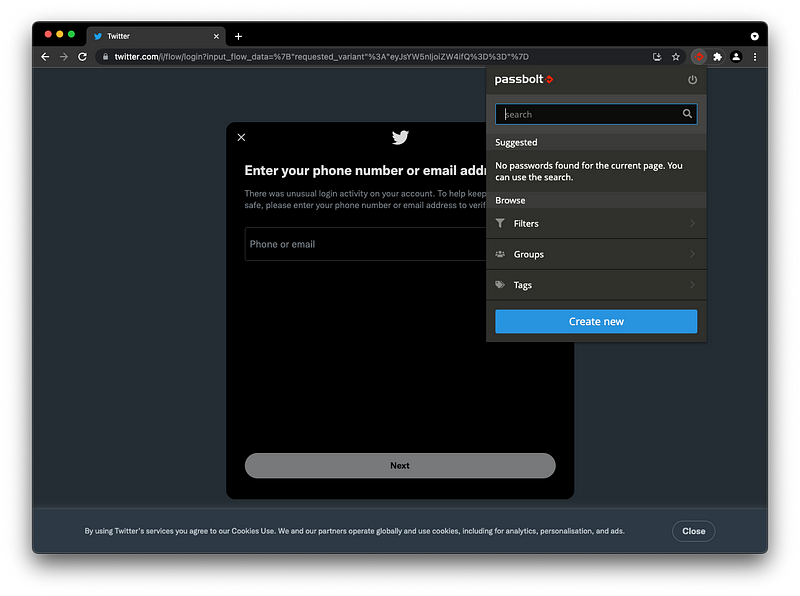Open a new browser tab
The width and height of the screenshot is (800, 596).
pyautogui.click(x=238, y=36)
